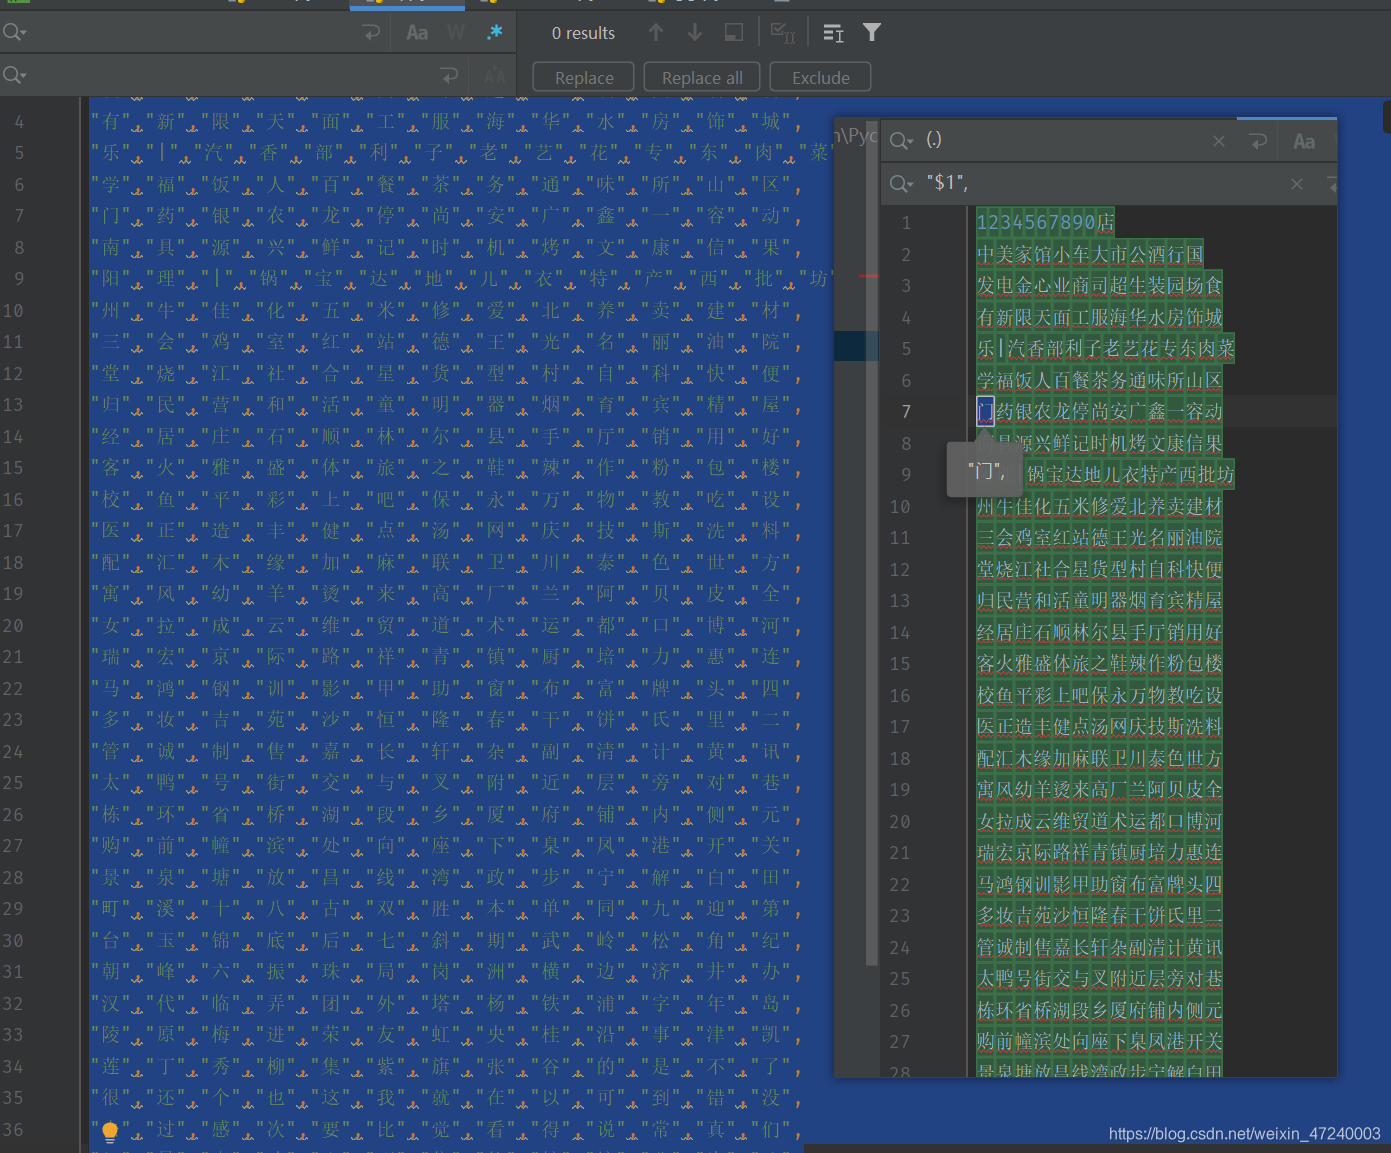The height and width of the screenshot is (1153, 1391).
Task: Click popup line 2 text 中美家馆小车大市公酒行国
Action: [1090, 254]
